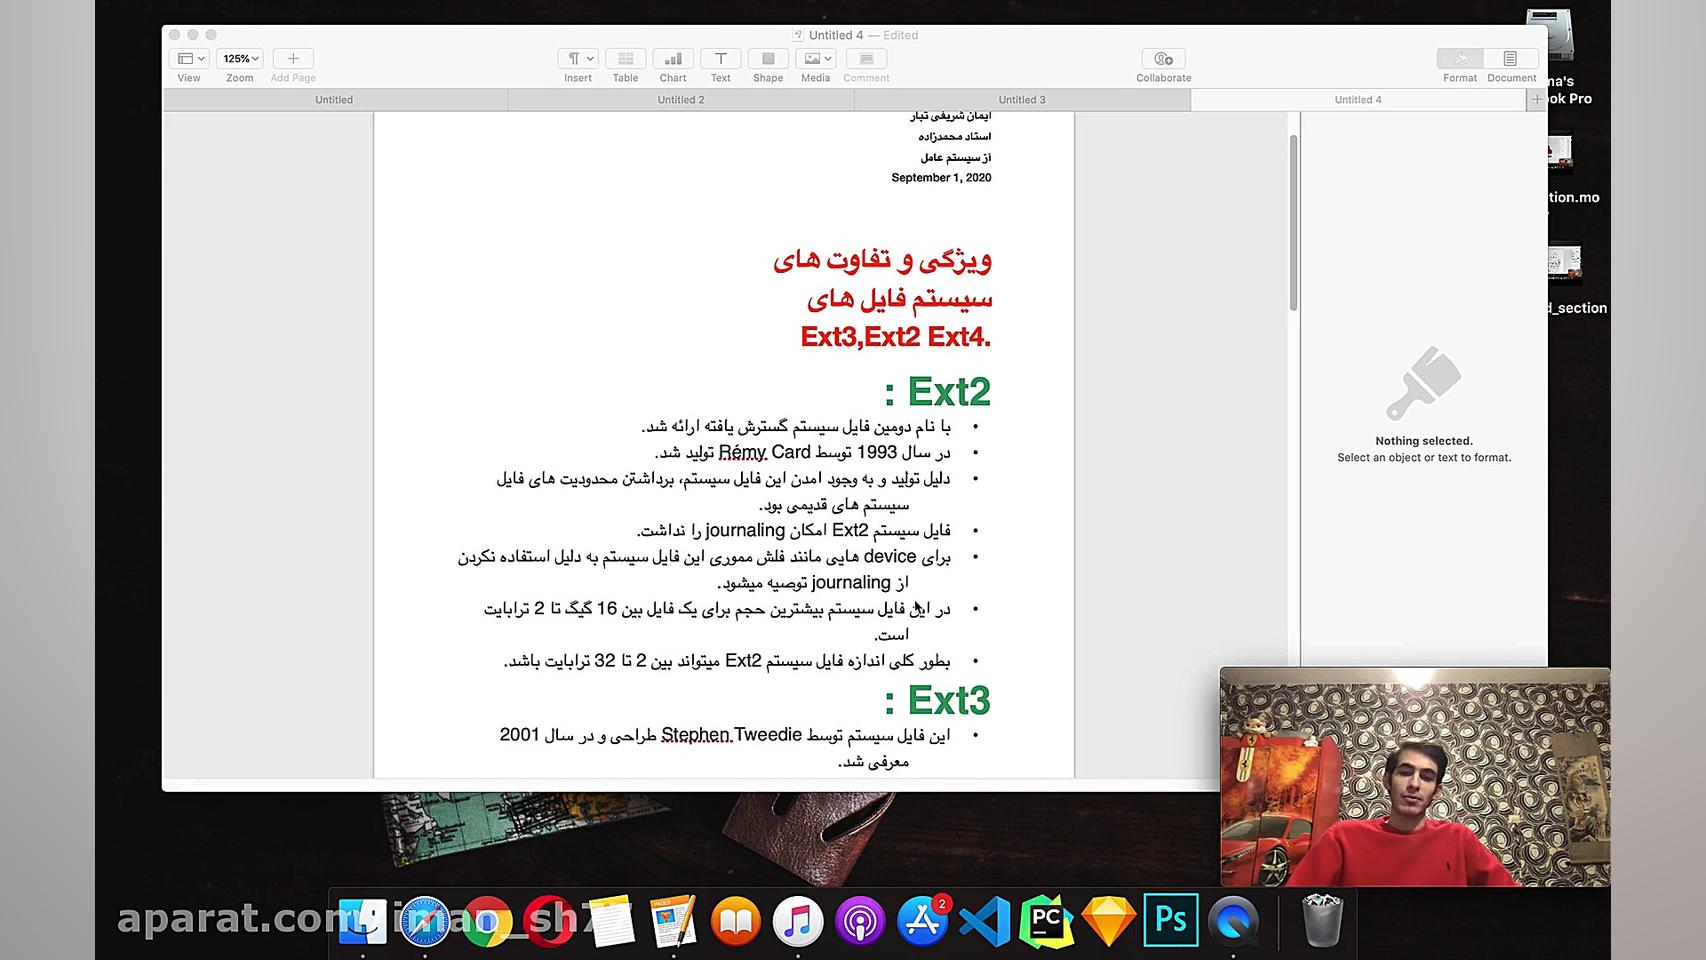Click the Comment toolbar icon
This screenshot has height=960, width=1706.
[866, 59]
